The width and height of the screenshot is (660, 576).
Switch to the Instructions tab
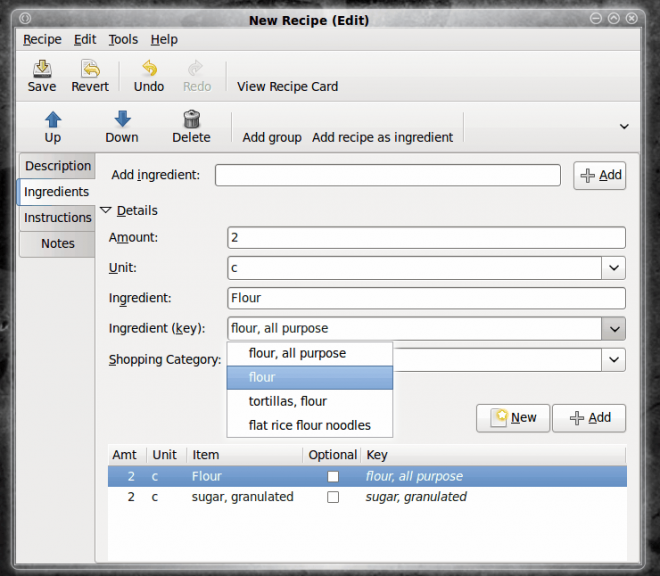[58, 218]
